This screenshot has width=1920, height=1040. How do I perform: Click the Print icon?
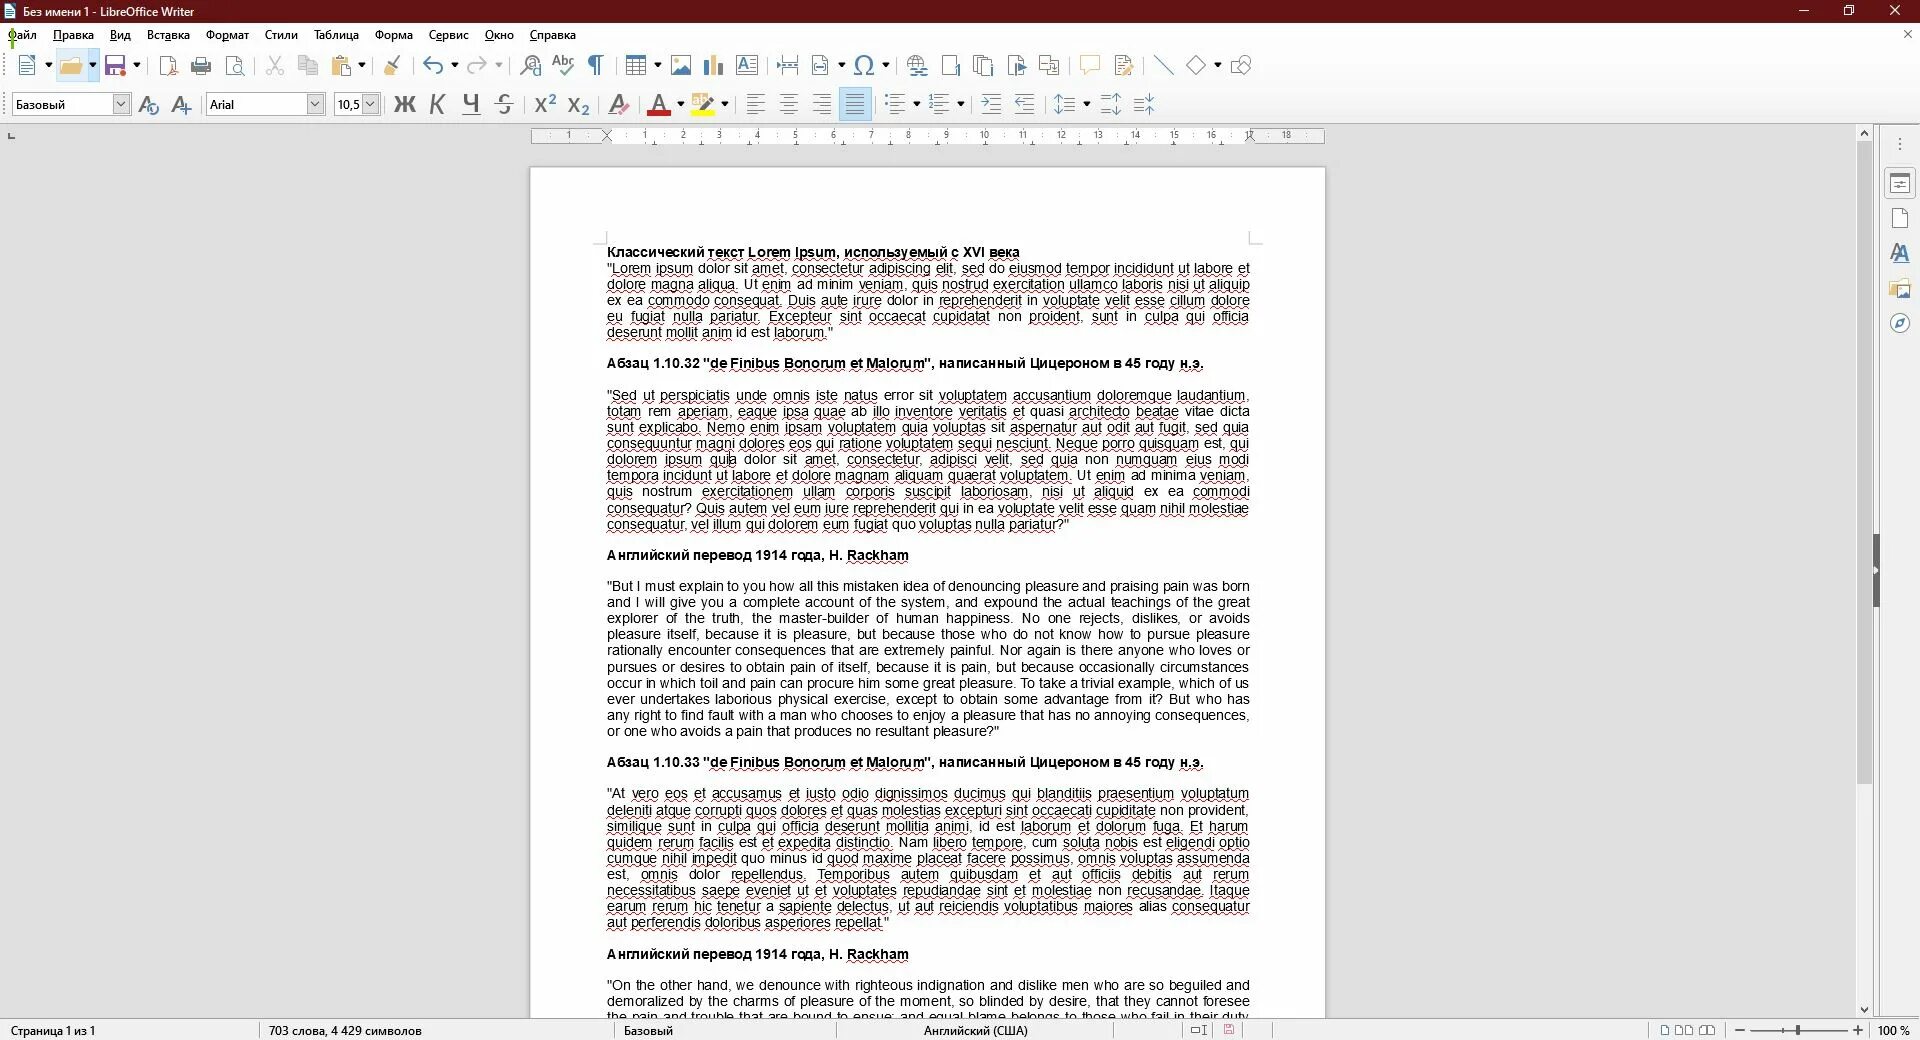point(201,66)
